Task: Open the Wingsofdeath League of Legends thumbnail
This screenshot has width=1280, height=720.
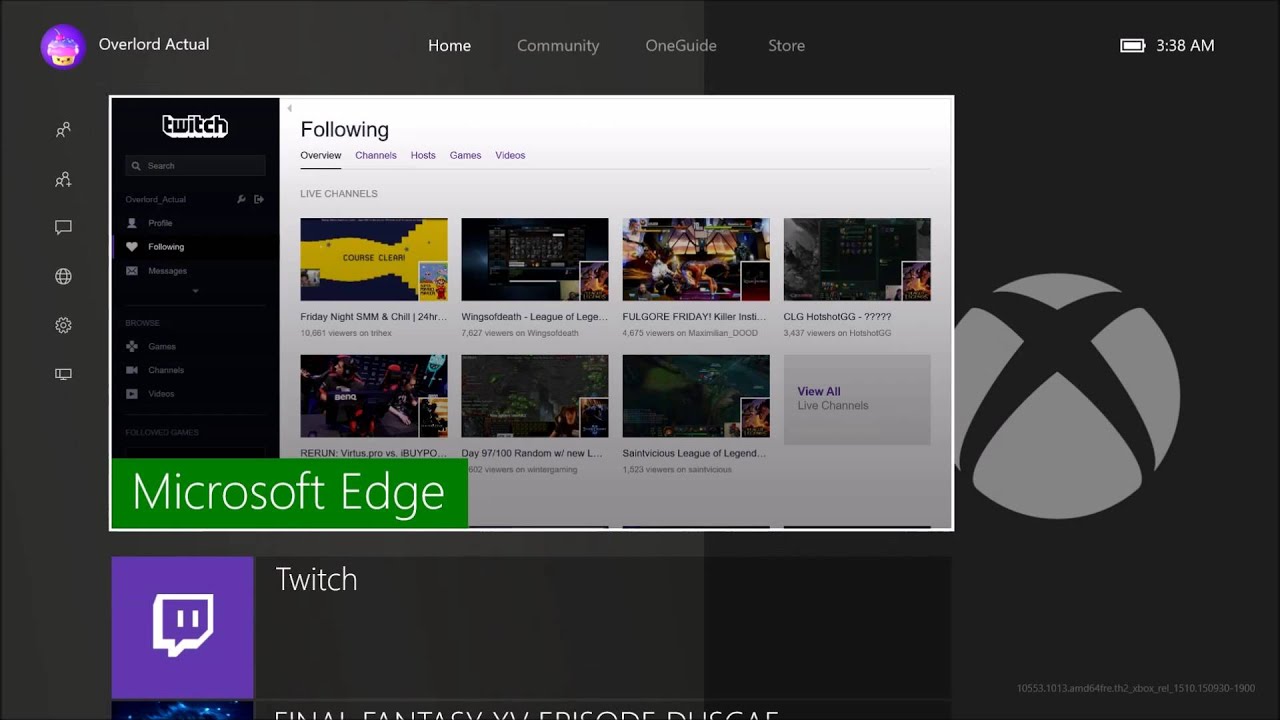Action: click(535, 259)
